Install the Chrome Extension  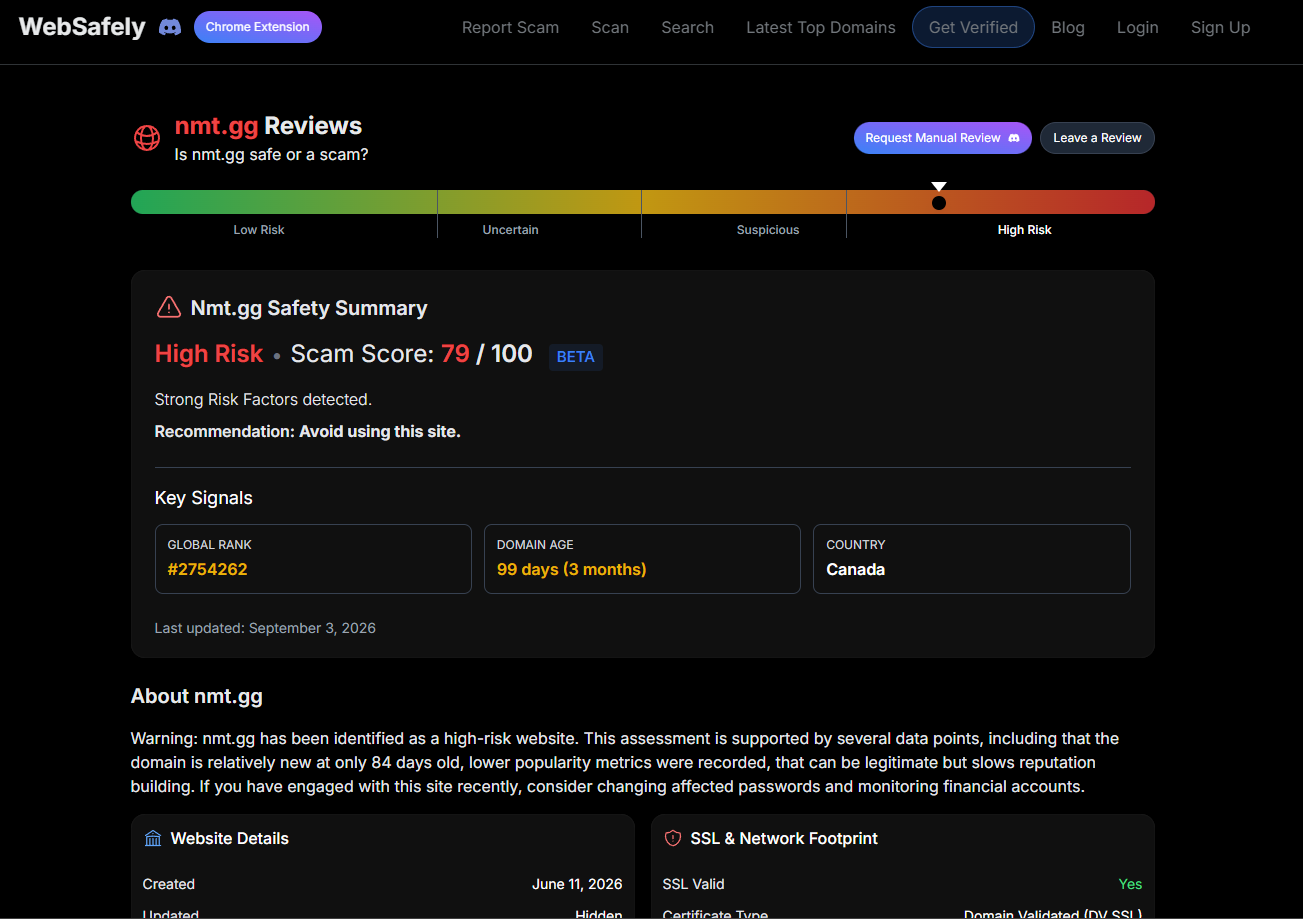[258, 27]
